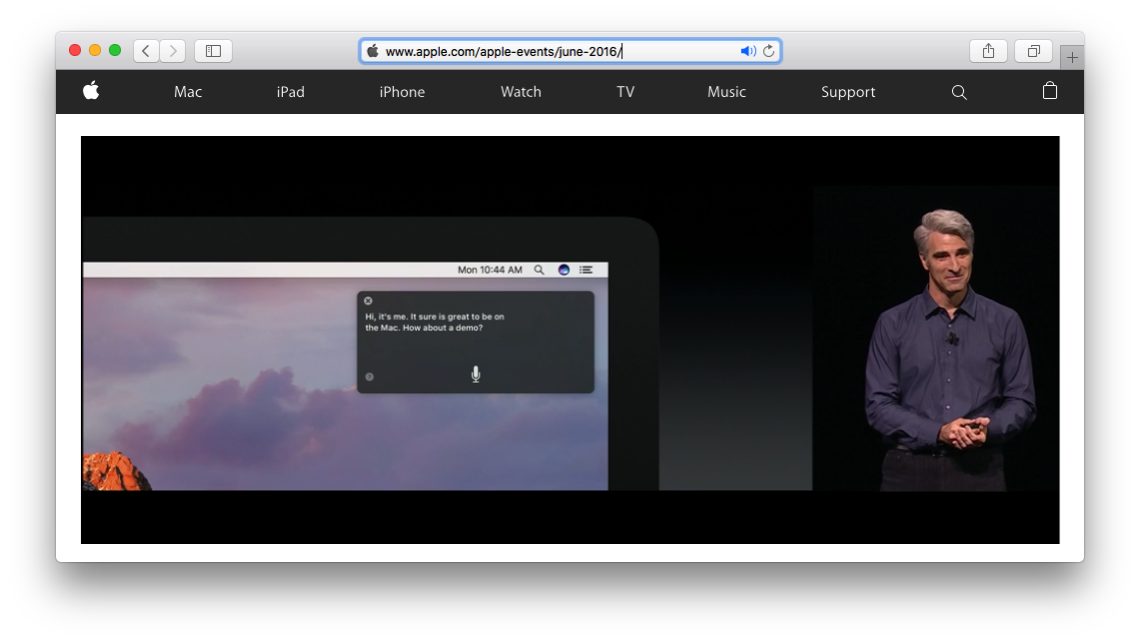The image size is (1140, 642).
Task: Open the Support link in navigation
Action: (x=848, y=92)
